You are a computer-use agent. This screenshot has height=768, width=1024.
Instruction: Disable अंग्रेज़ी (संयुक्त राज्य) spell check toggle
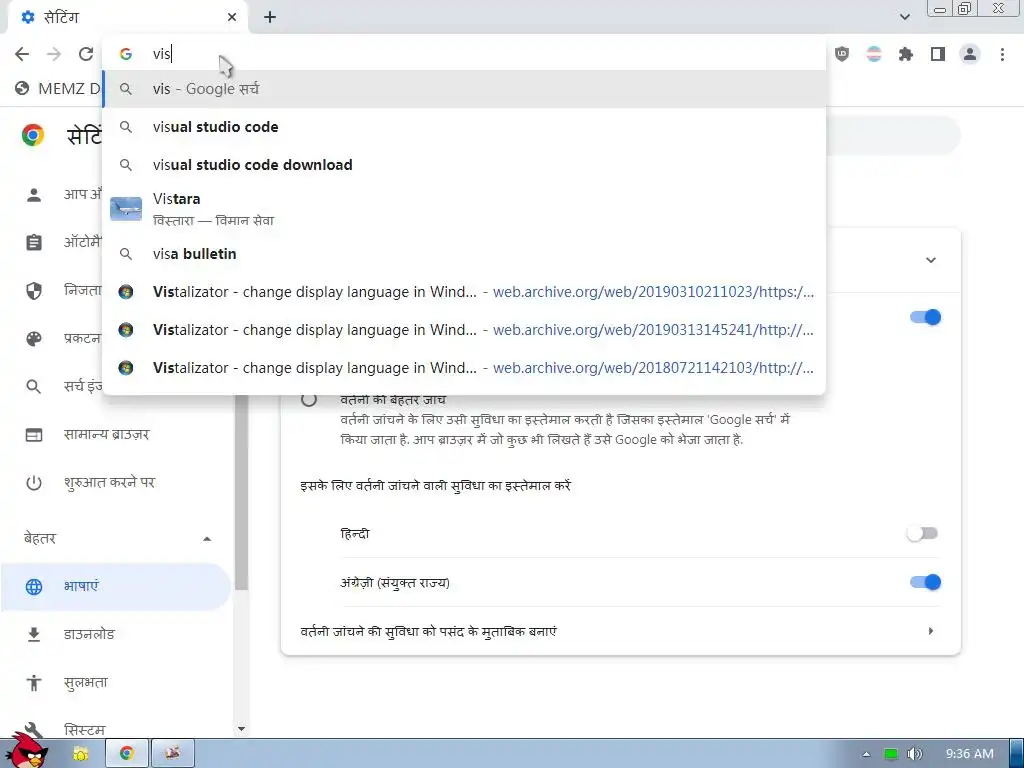click(925, 582)
